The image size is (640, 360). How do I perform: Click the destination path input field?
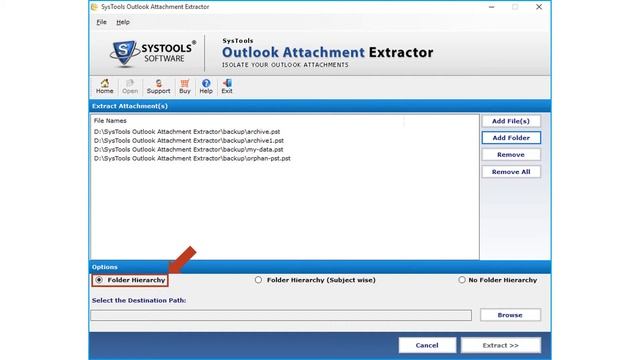pos(281,315)
